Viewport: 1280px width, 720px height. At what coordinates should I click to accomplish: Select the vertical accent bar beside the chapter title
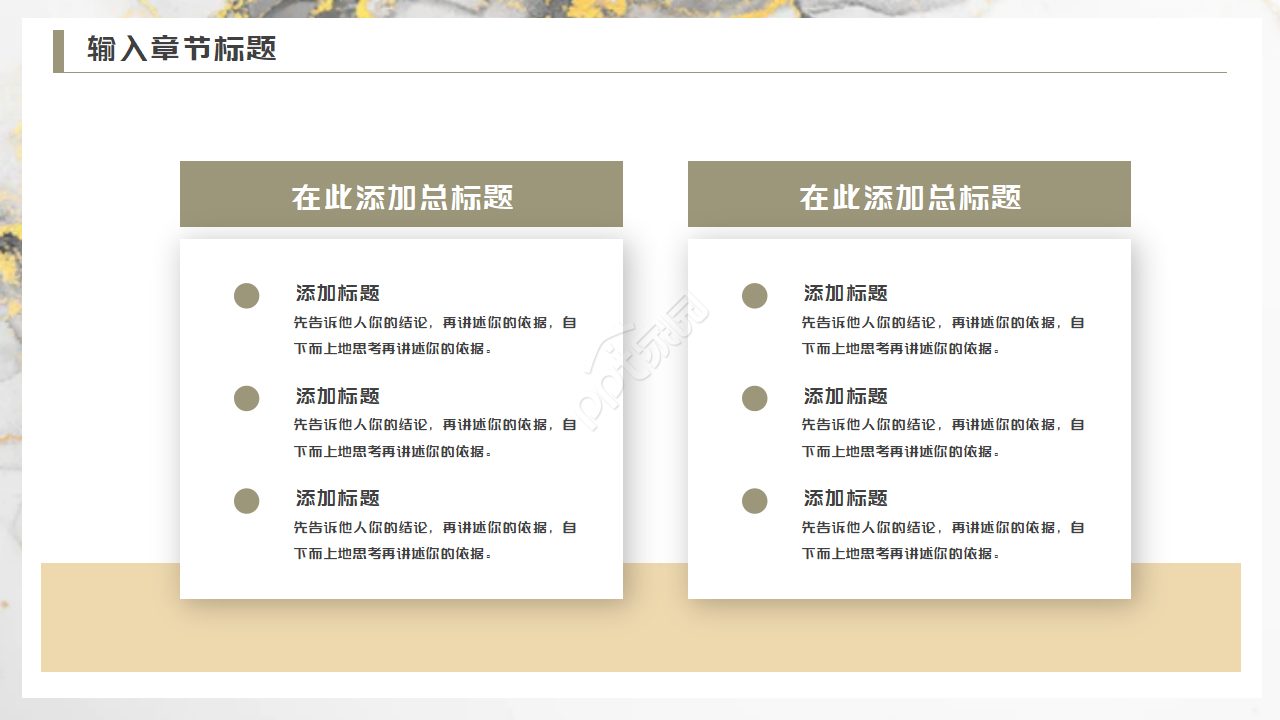pyautogui.click(x=58, y=51)
